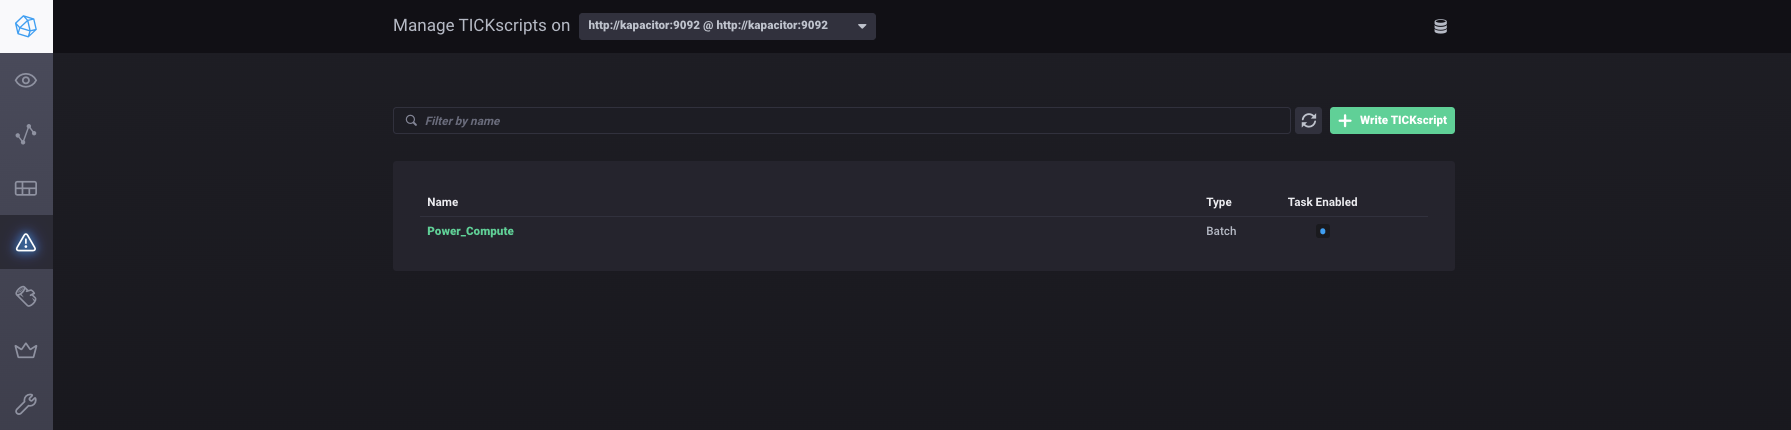Open the Status eye icon page

pos(26,80)
